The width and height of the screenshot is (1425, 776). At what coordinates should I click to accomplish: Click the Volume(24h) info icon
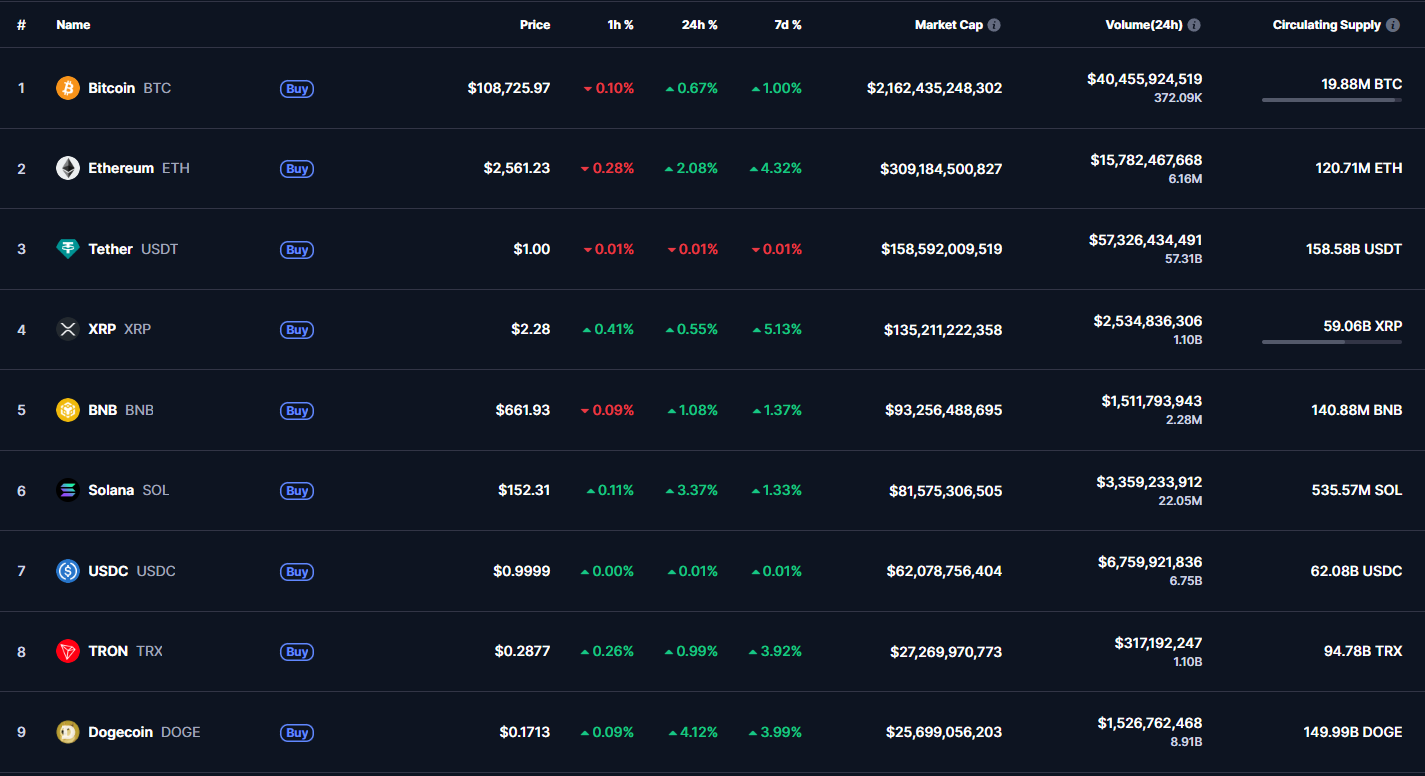point(1192,24)
